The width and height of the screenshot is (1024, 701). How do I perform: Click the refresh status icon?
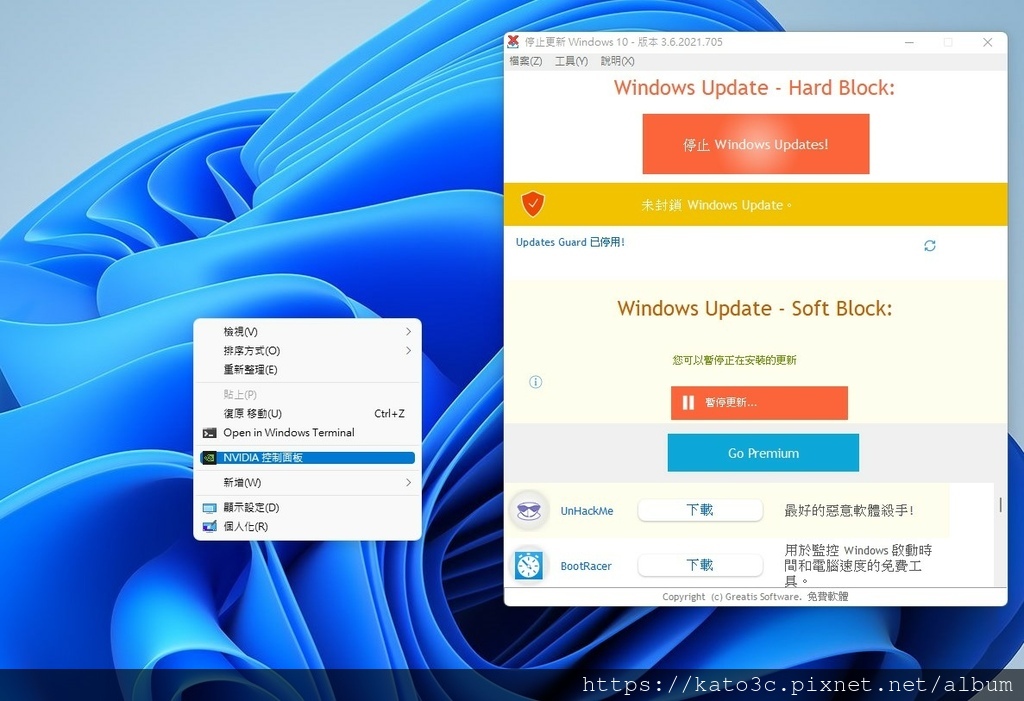point(930,246)
